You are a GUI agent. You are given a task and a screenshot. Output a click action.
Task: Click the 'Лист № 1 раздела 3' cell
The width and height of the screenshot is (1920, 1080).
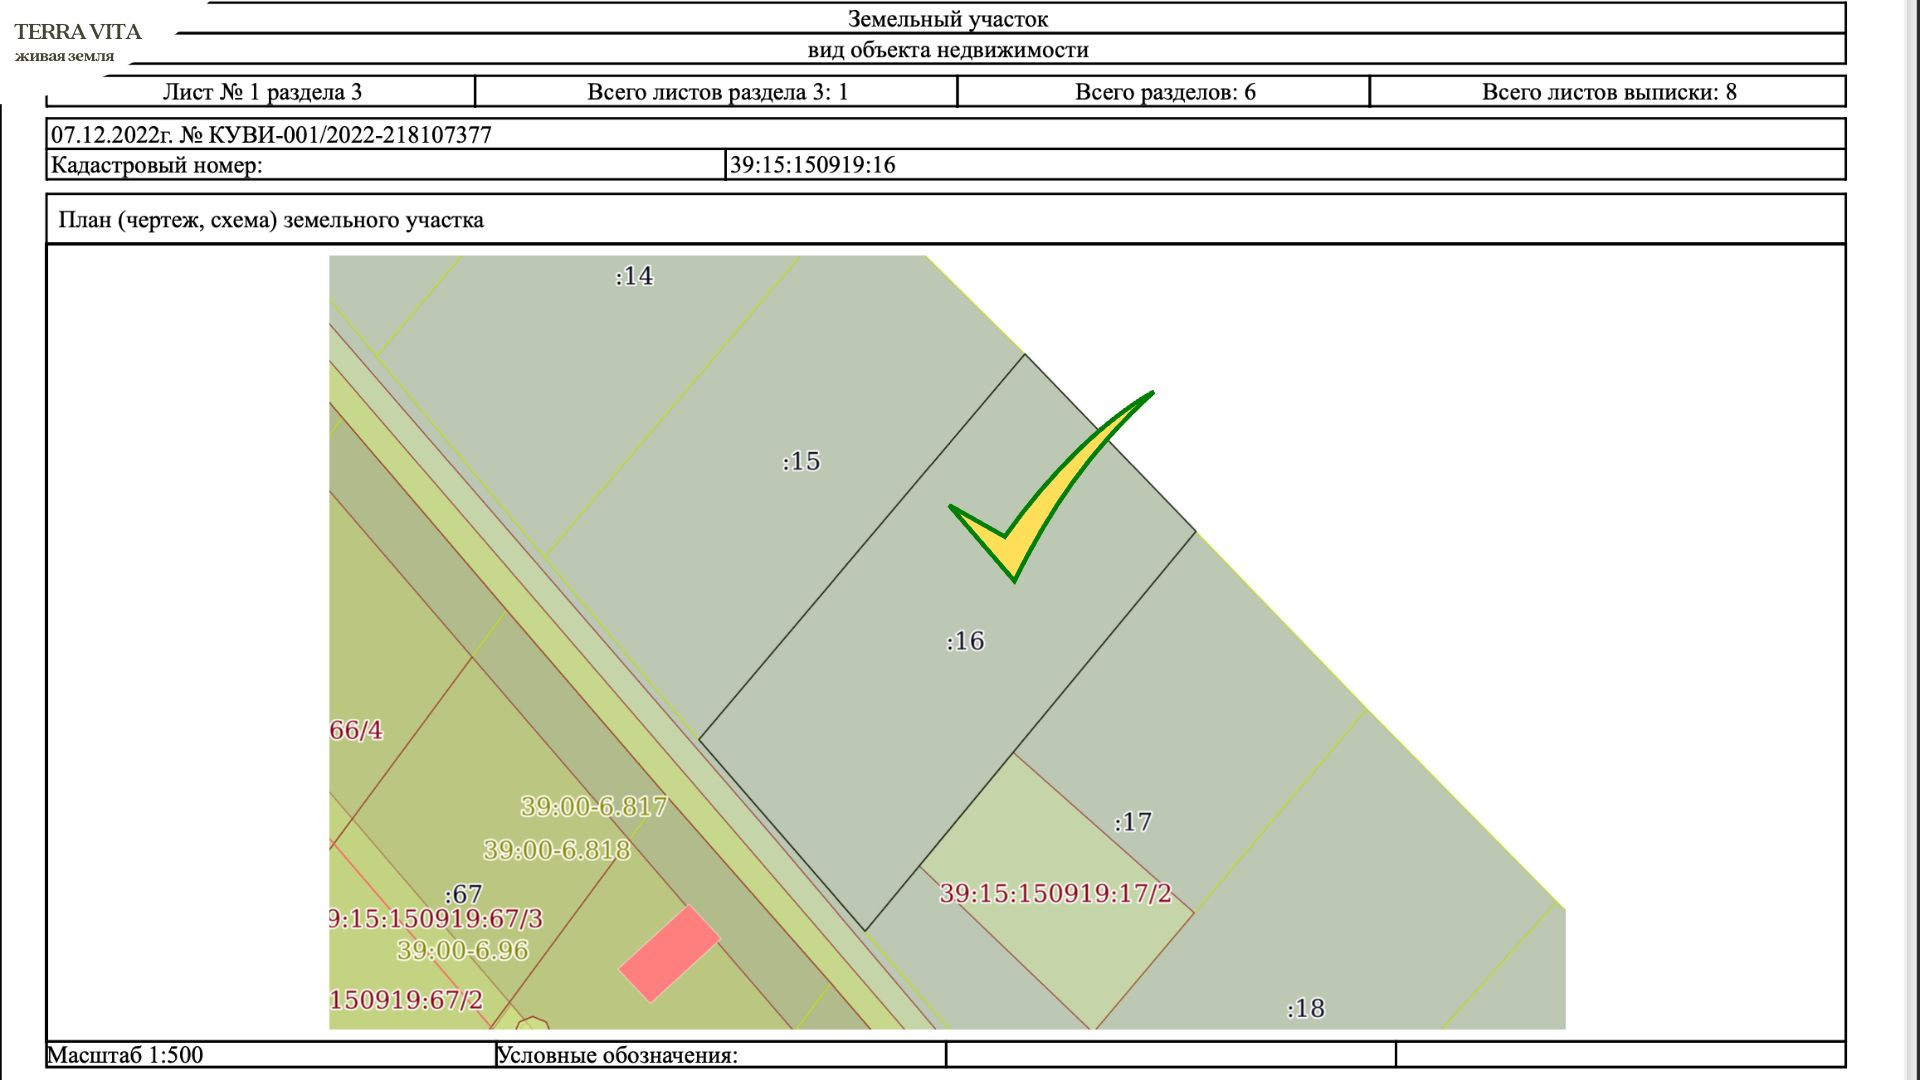click(x=262, y=92)
